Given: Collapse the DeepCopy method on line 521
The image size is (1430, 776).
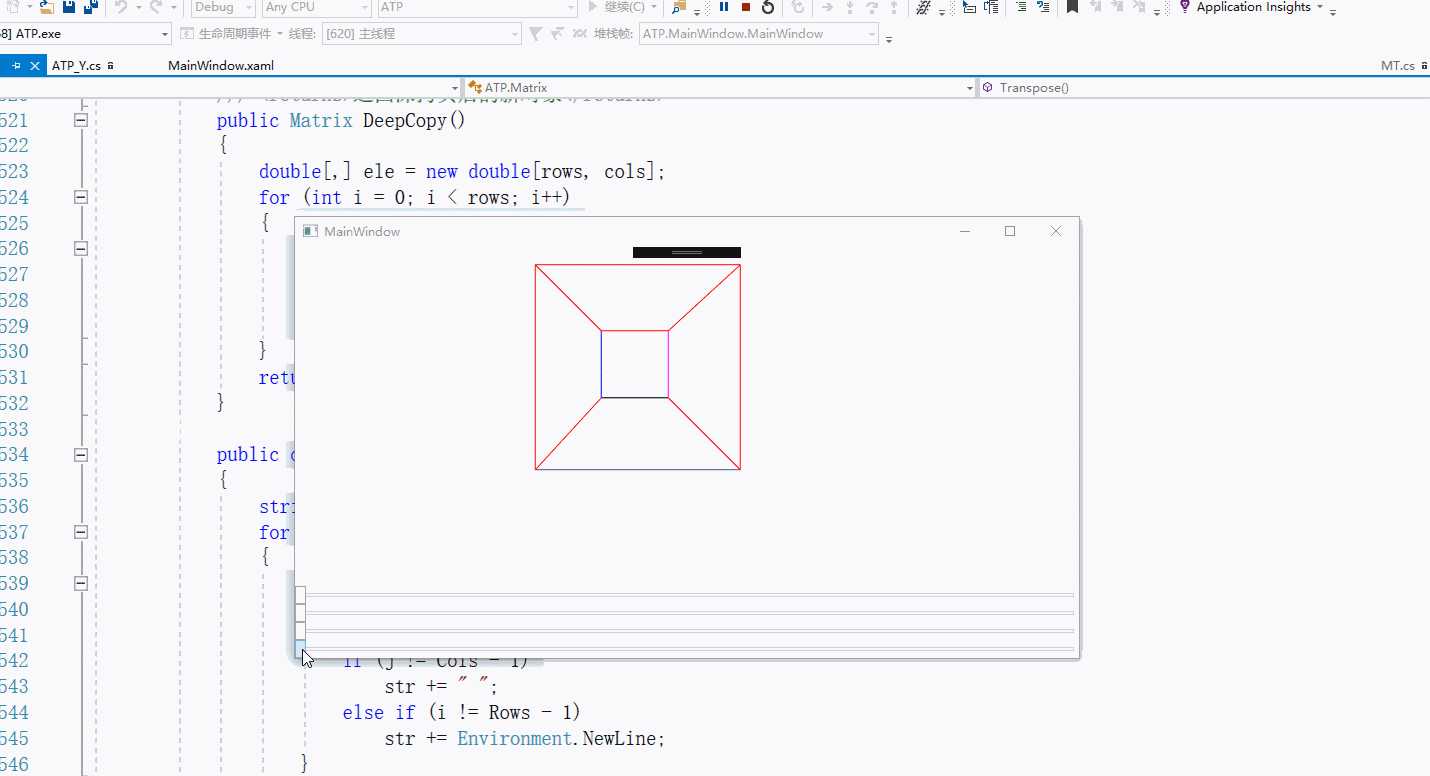Looking at the screenshot, I should (81, 120).
